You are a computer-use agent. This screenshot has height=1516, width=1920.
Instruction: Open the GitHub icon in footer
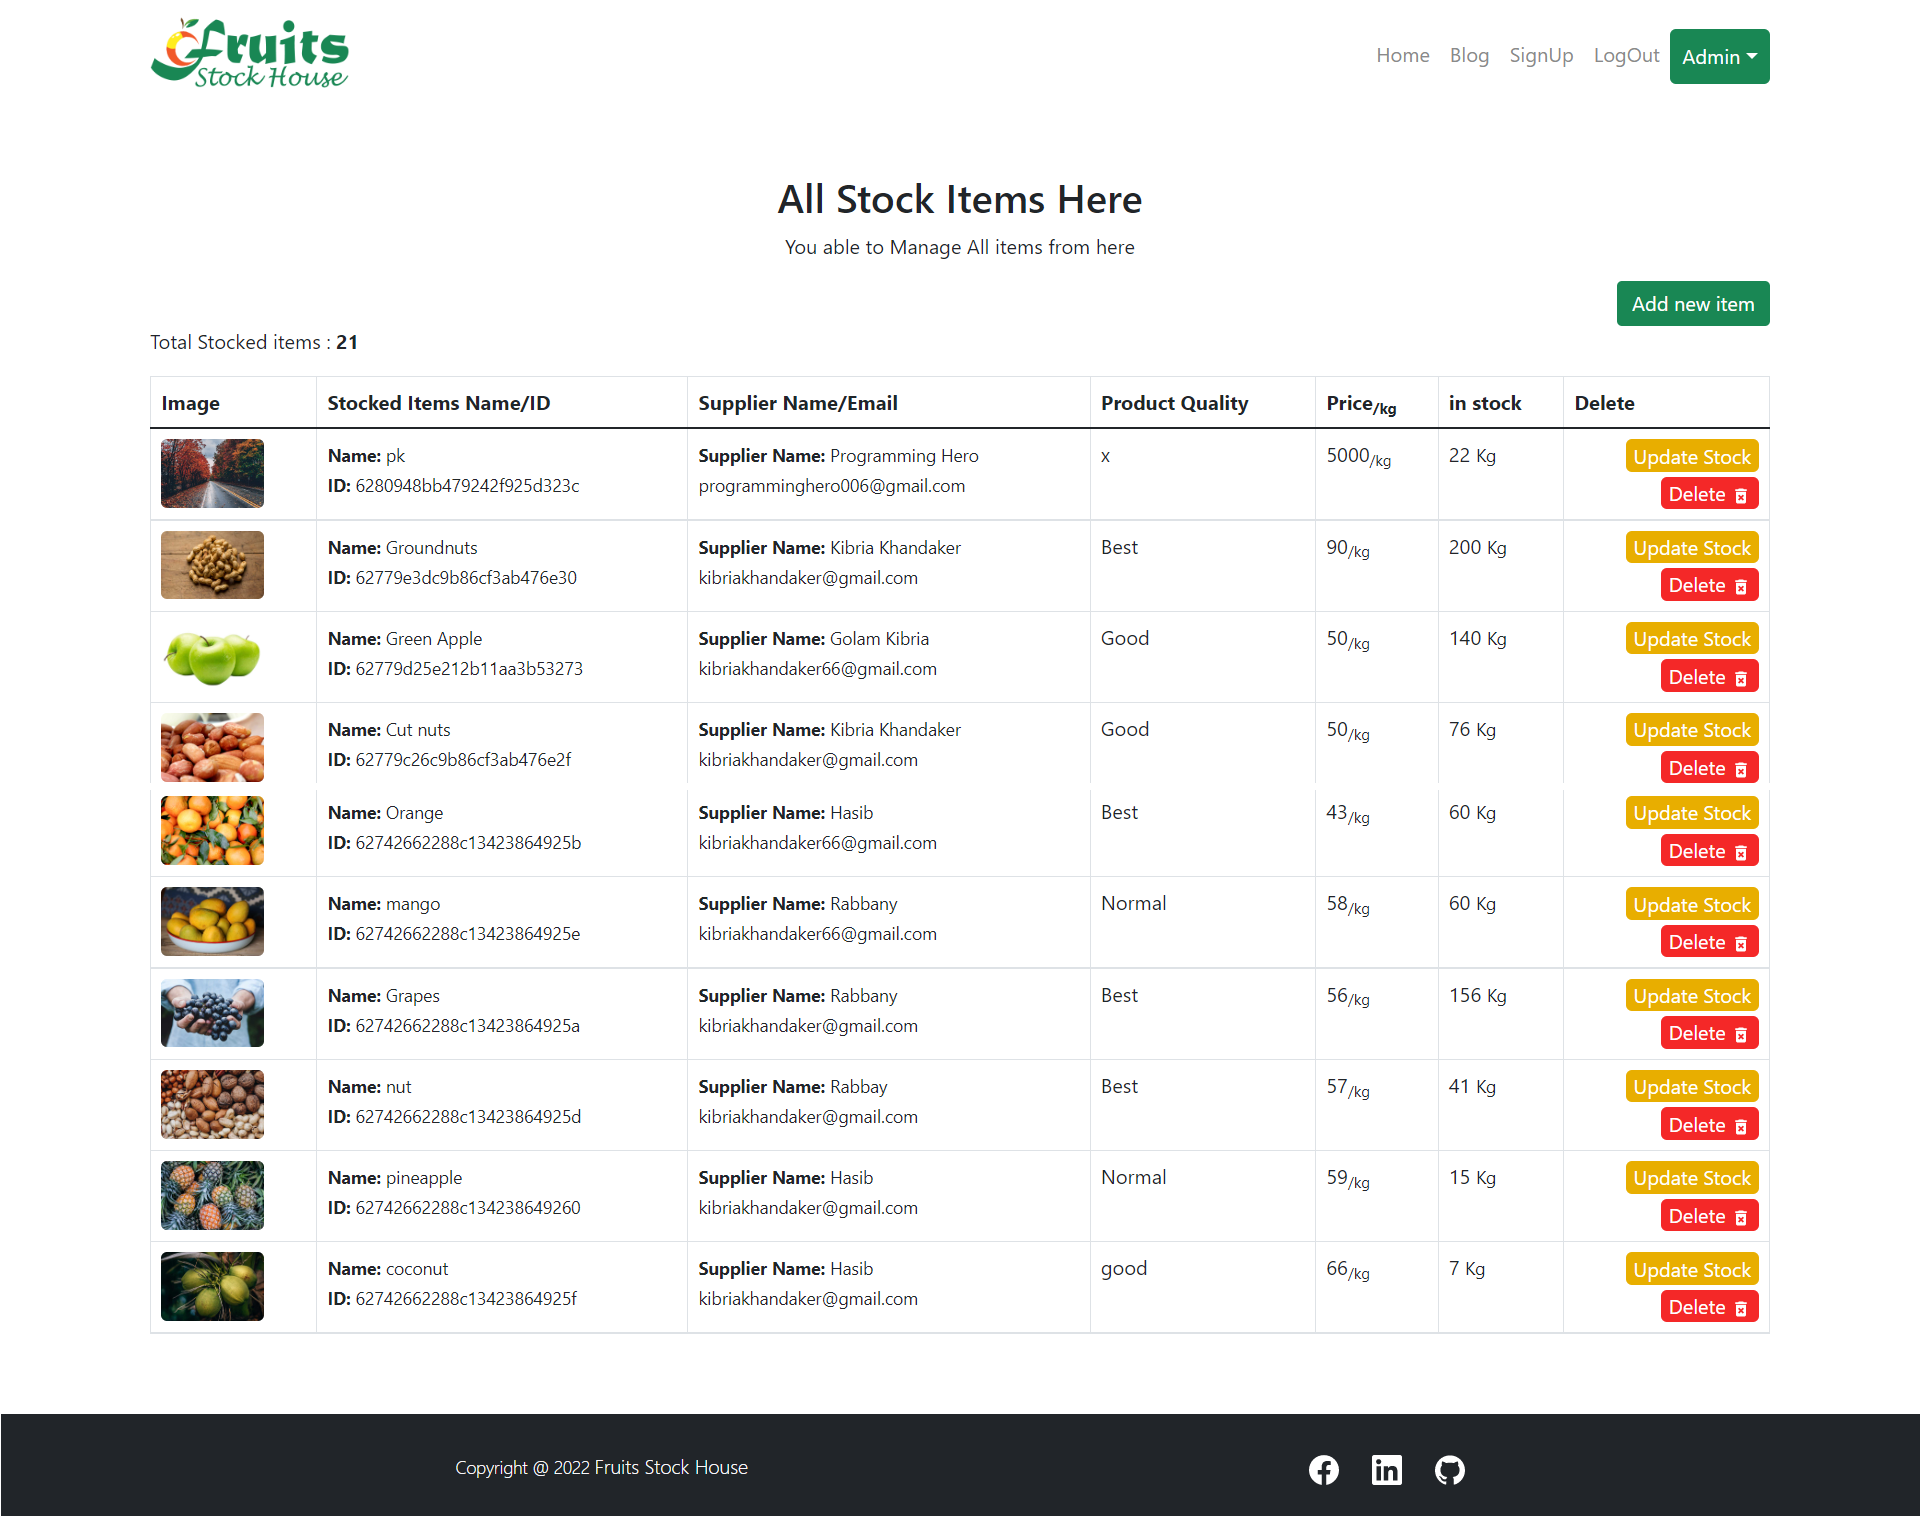click(1449, 1469)
